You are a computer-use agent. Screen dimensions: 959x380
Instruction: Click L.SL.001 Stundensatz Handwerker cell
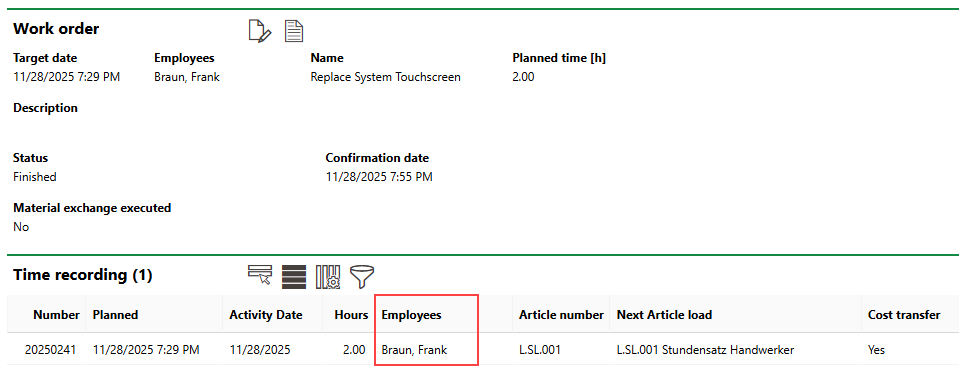click(705, 350)
